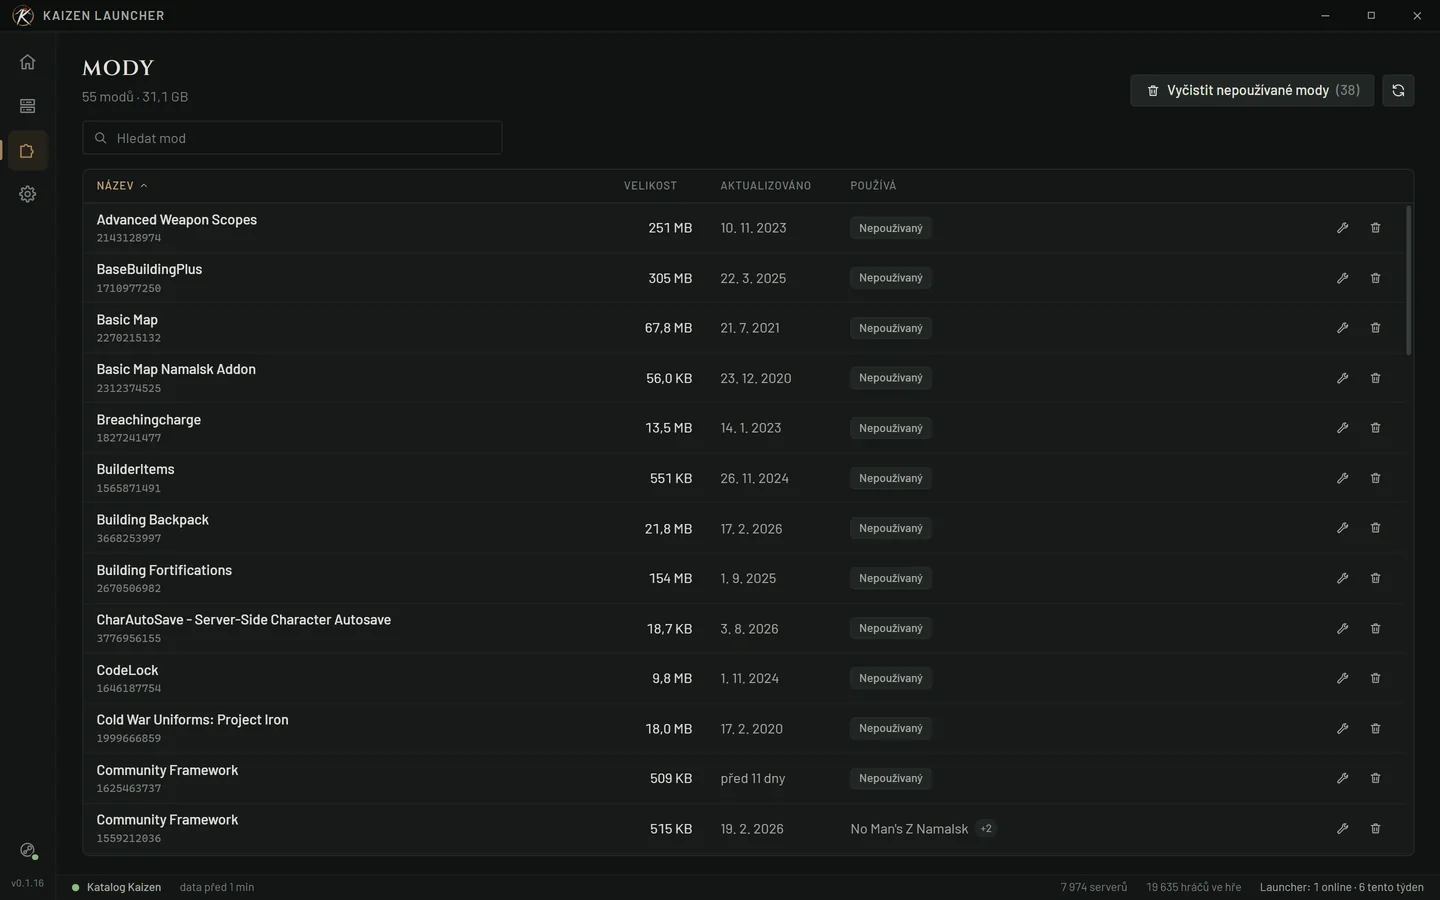Delete the CodeLock mod with trash icon
This screenshot has width=1440, height=900.
click(x=1375, y=678)
